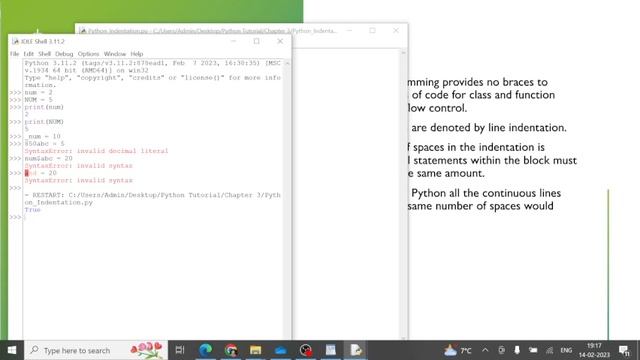Click the Python_Indentation.py editor title icon
Screen dimensions: 640x360
coord(82,31)
